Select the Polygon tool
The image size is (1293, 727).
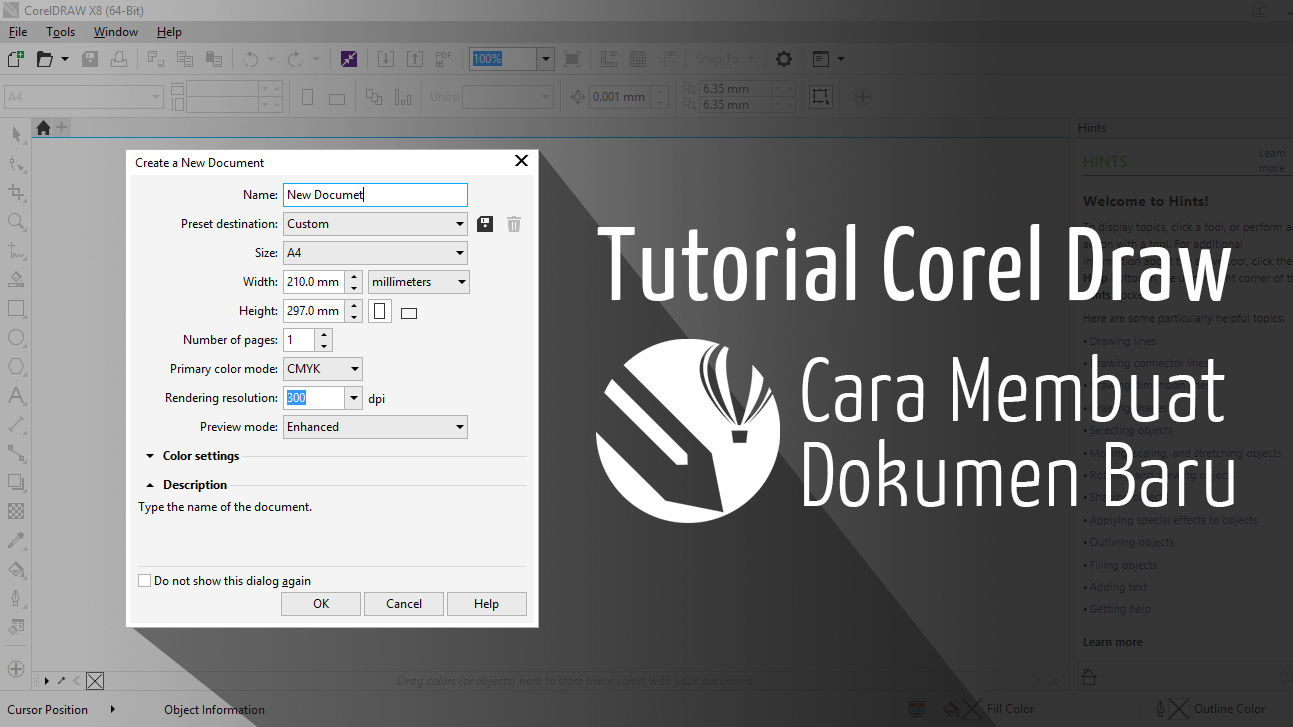click(16, 367)
